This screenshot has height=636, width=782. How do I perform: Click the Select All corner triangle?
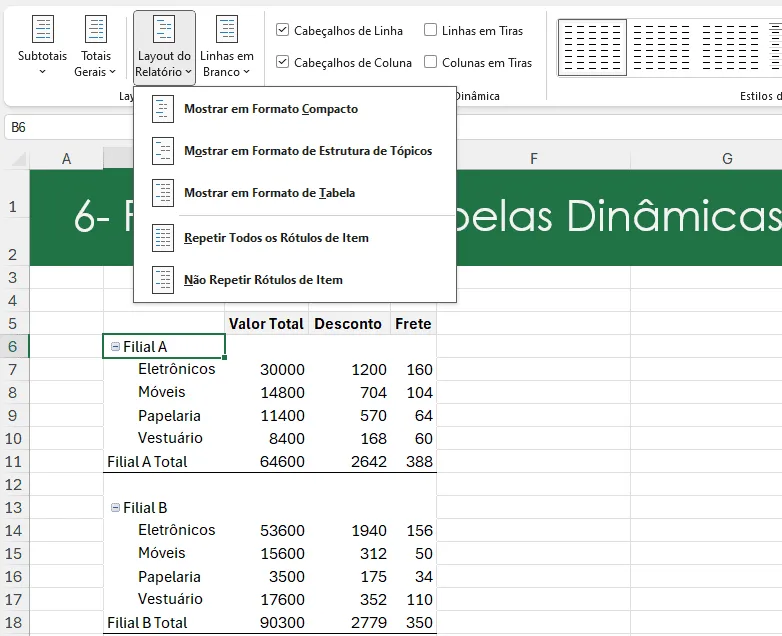tap(18, 159)
